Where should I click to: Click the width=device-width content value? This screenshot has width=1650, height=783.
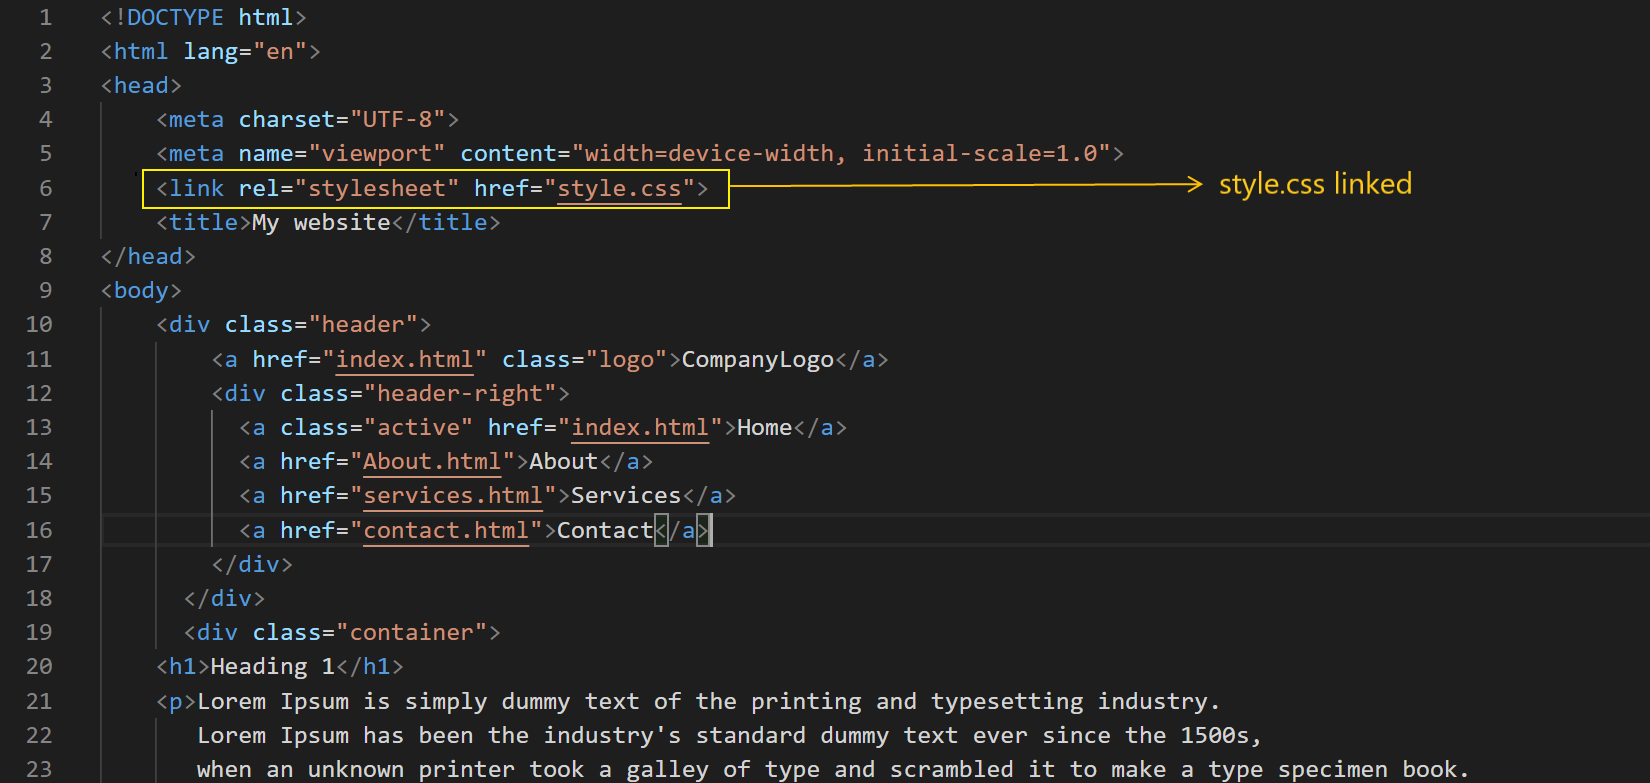(709, 153)
